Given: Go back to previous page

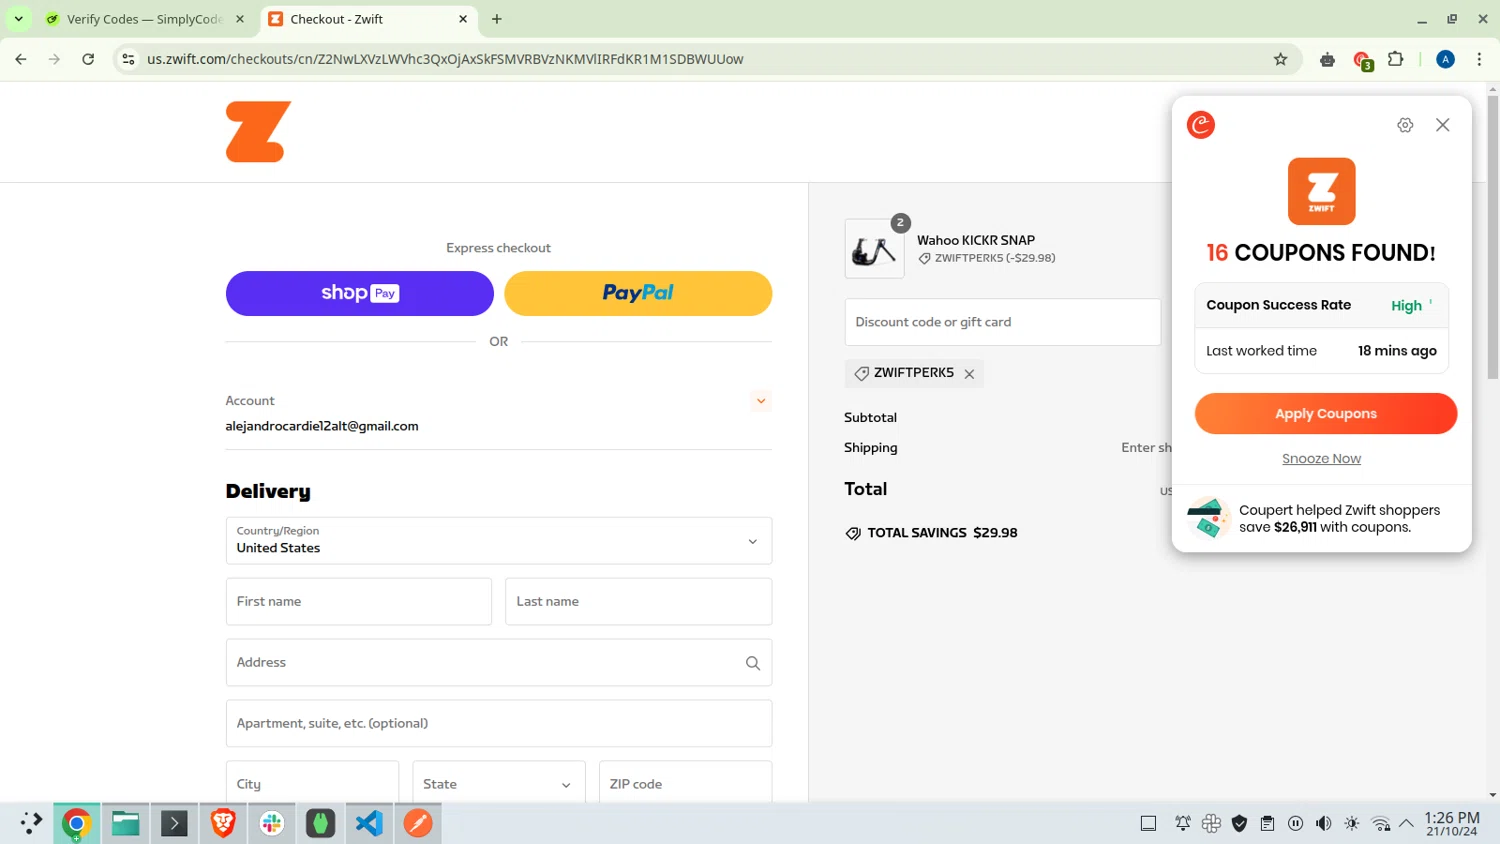Looking at the screenshot, I should (21, 59).
